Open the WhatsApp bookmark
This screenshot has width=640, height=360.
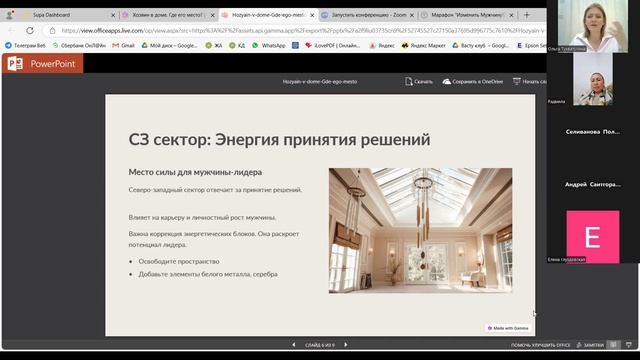[x=269, y=46]
